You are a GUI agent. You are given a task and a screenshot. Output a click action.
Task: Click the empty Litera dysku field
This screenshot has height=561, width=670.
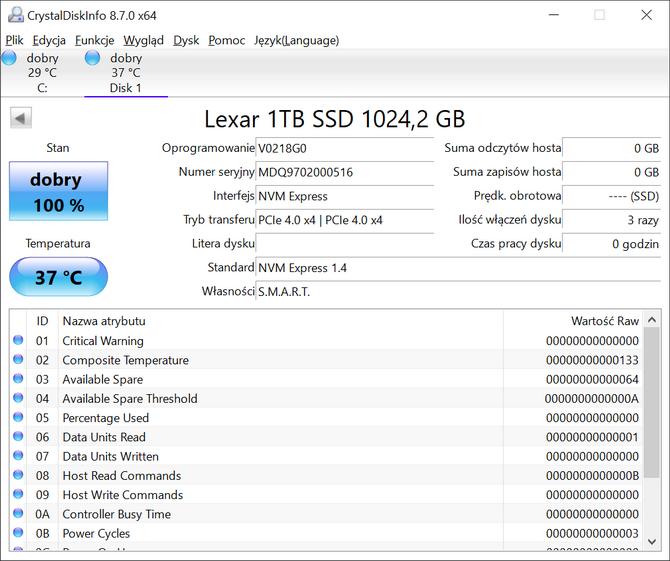click(x=344, y=244)
